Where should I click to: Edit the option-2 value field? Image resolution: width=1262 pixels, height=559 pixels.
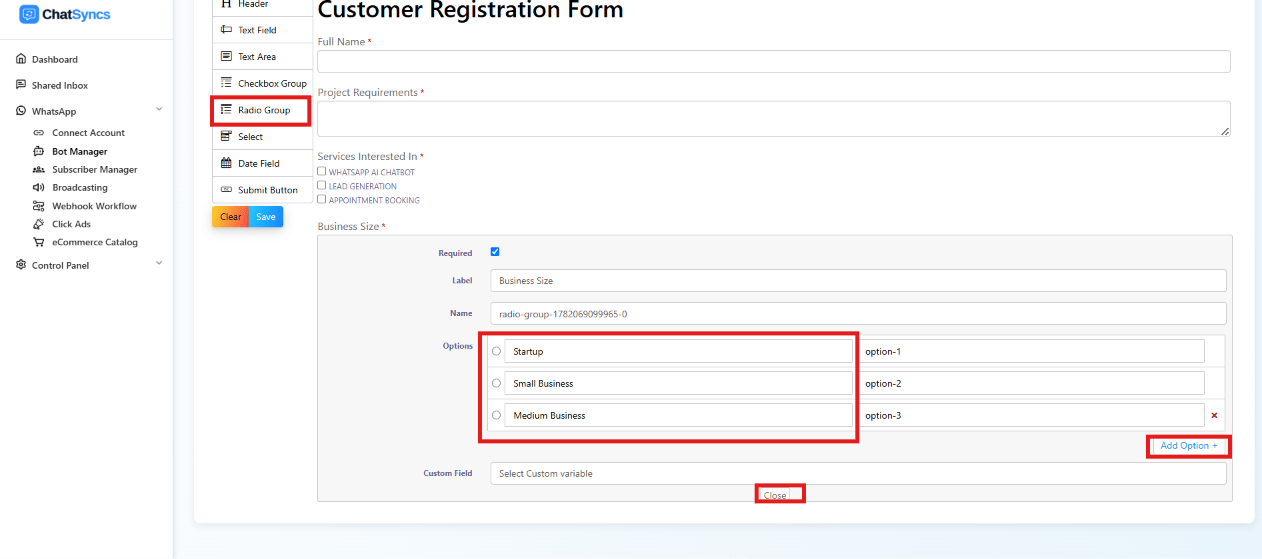[x=1031, y=383]
